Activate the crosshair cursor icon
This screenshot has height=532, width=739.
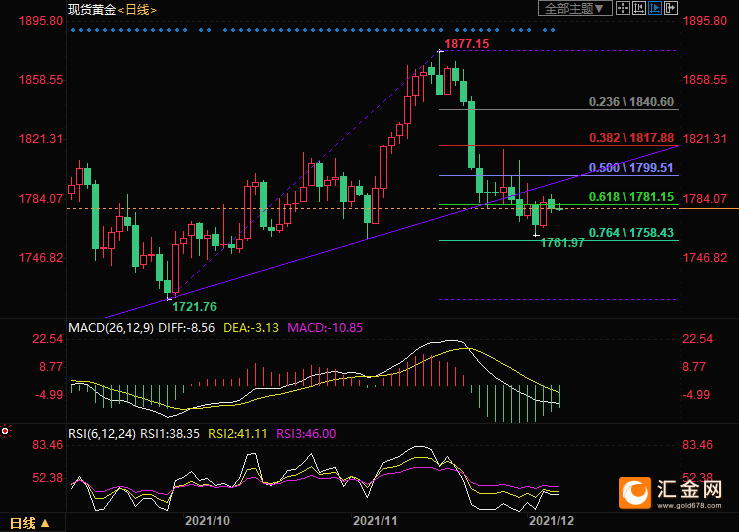tap(623, 8)
